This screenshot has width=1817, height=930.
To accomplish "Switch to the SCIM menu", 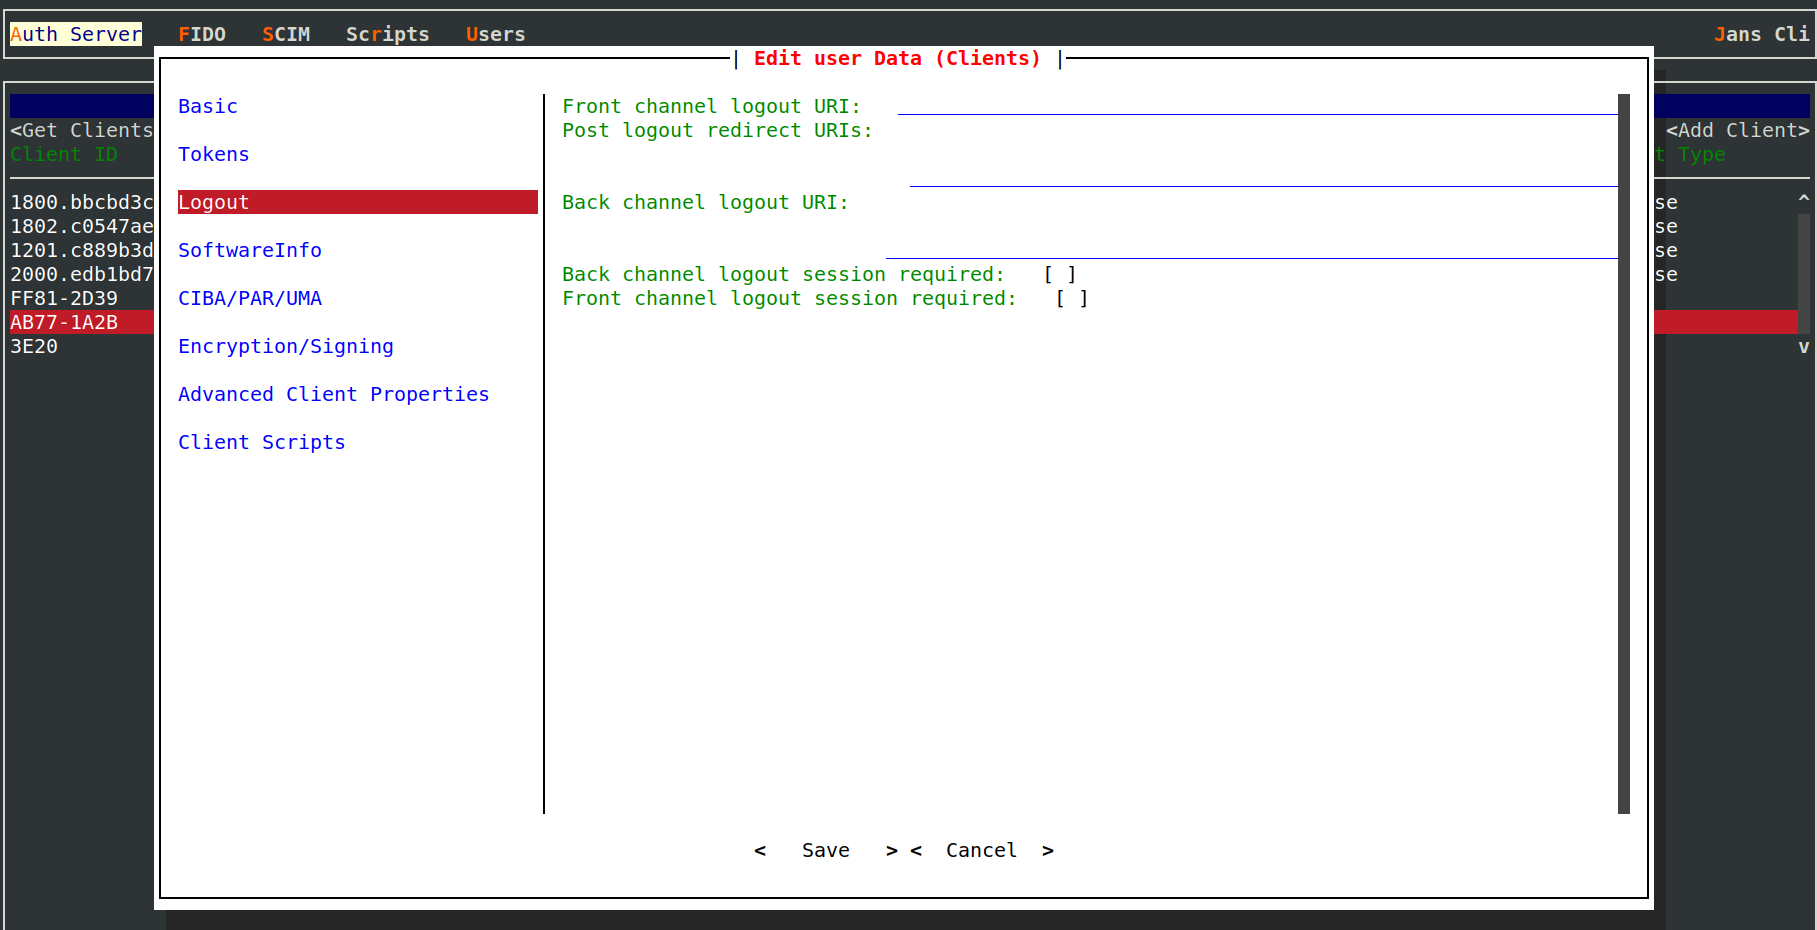I will tap(286, 34).
